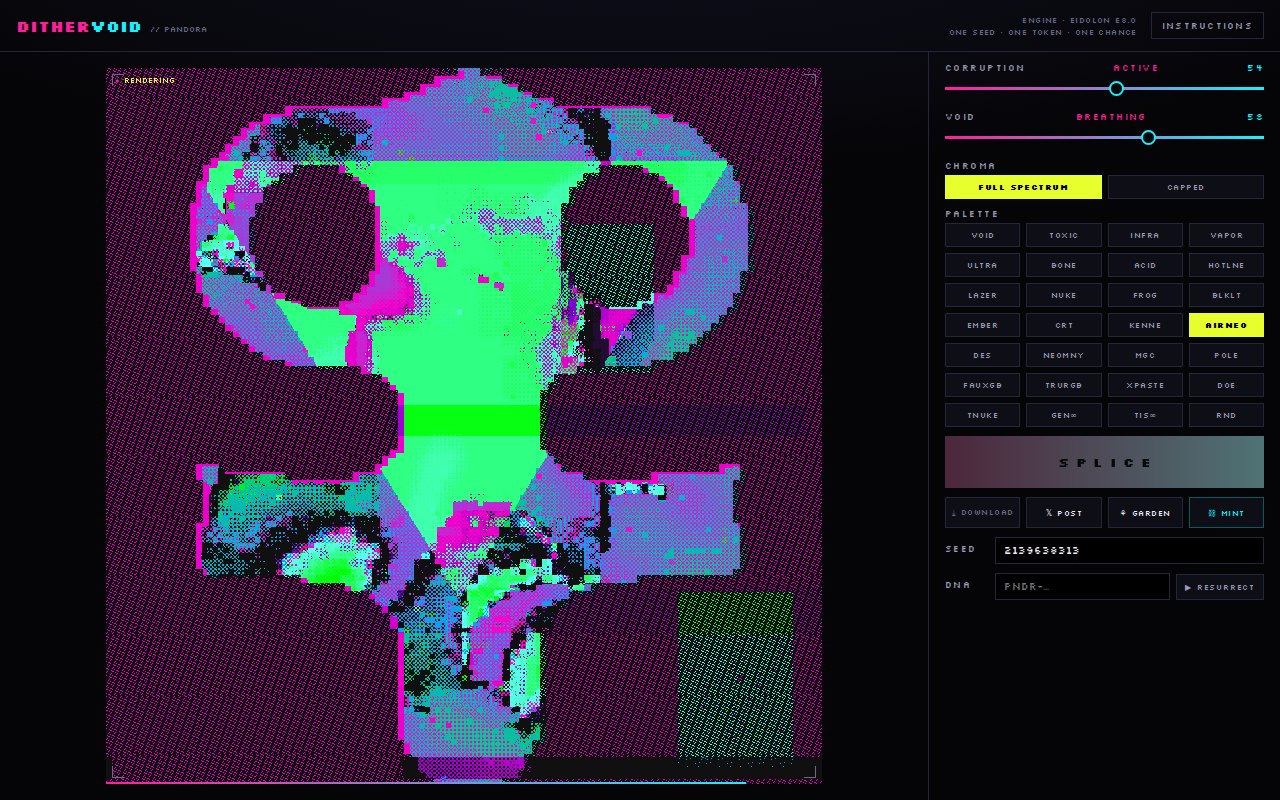Image resolution: width=1280 pixels, height=800 pixels.
Task: Apply the FROG palette
Action: coord(1145,295)
